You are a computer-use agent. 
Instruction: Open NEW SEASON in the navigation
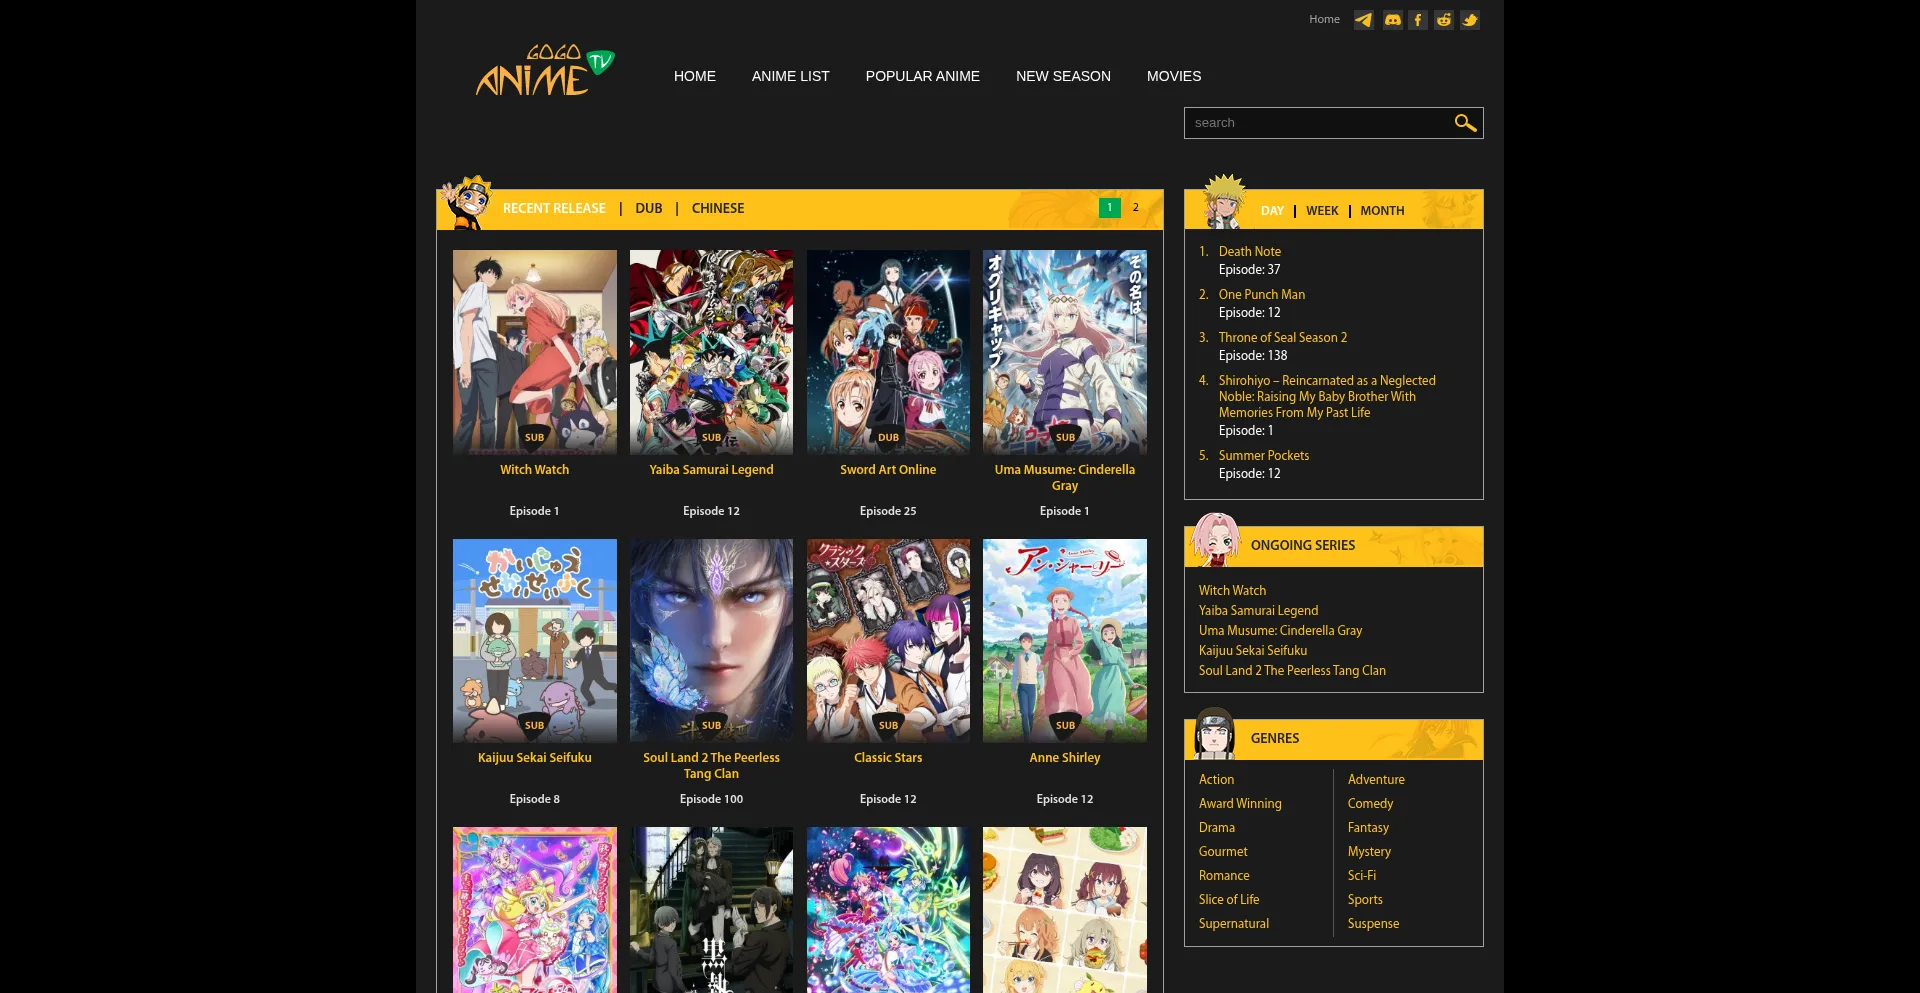click(1063, 76)
